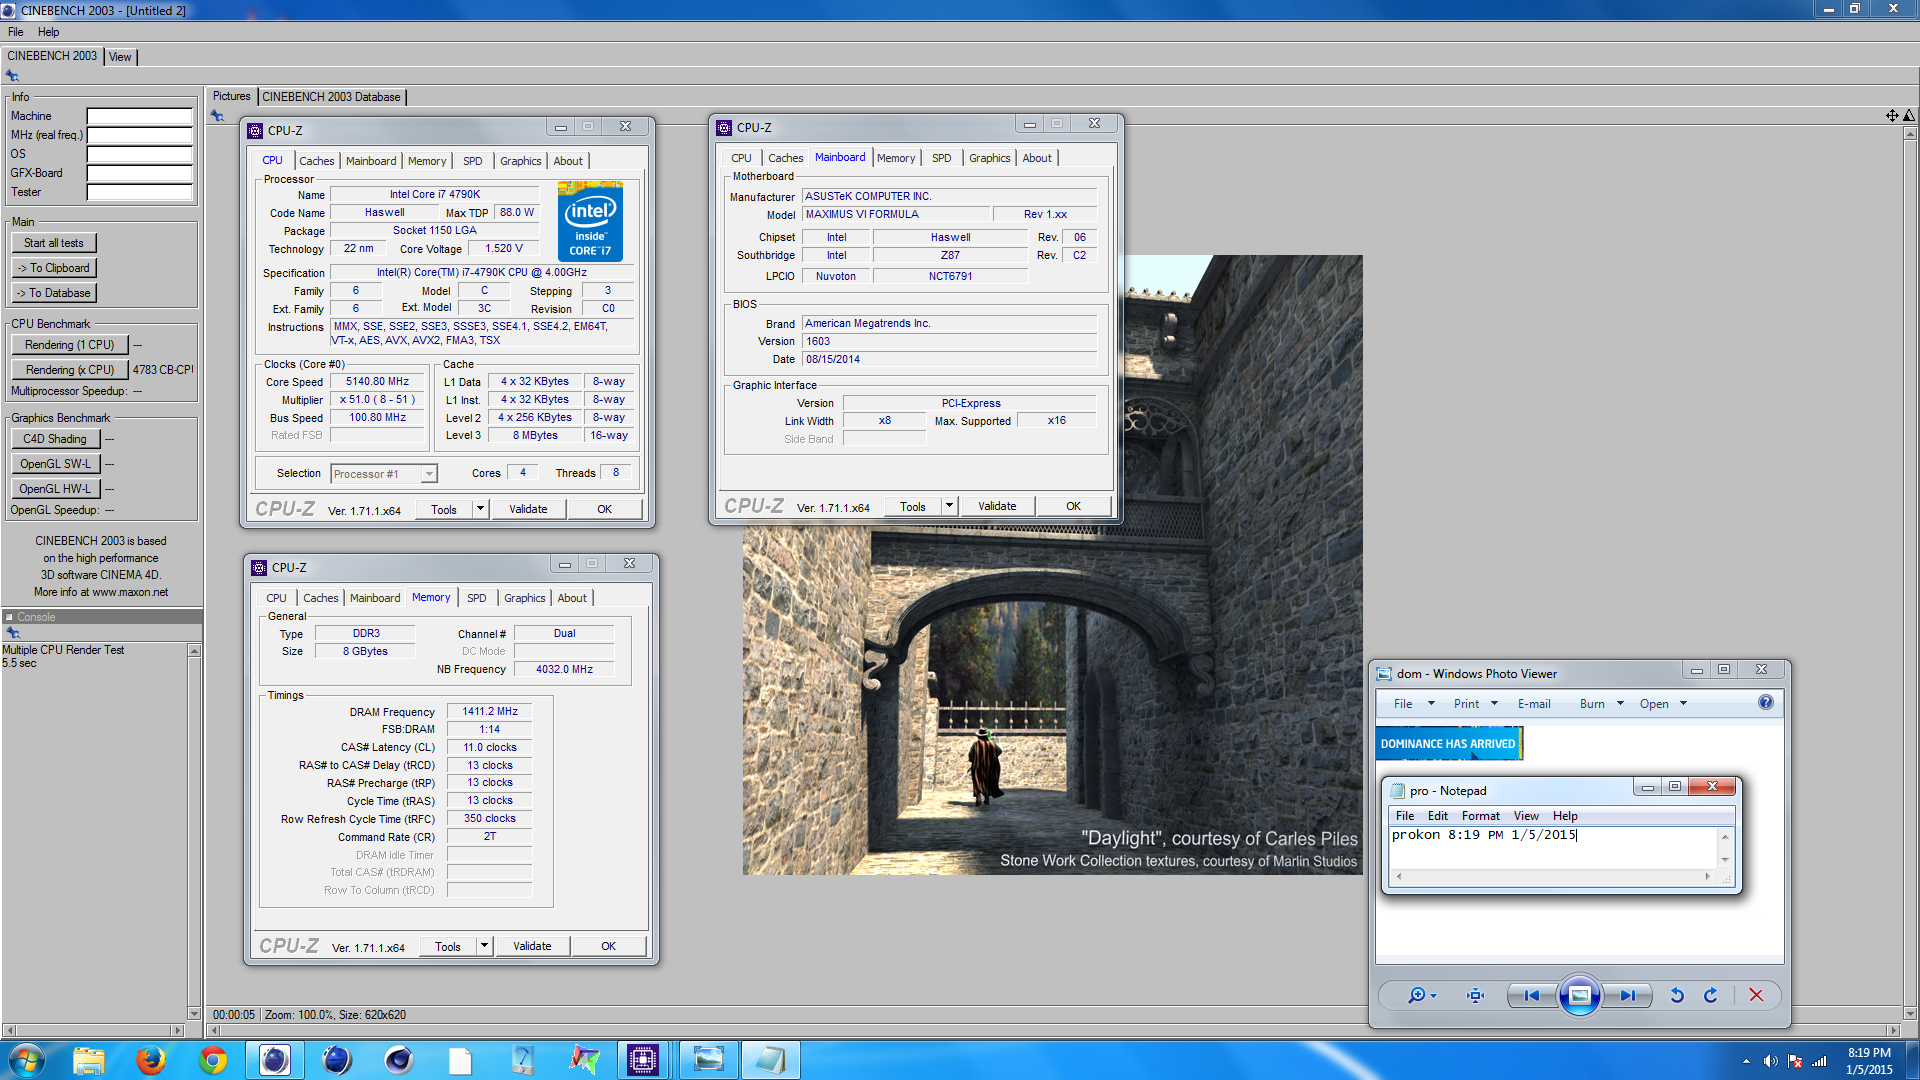Rotate photo clockwise in Photo Viewer
Viewport: 1920px width, 1080px height.
[x=1711, y=995]
